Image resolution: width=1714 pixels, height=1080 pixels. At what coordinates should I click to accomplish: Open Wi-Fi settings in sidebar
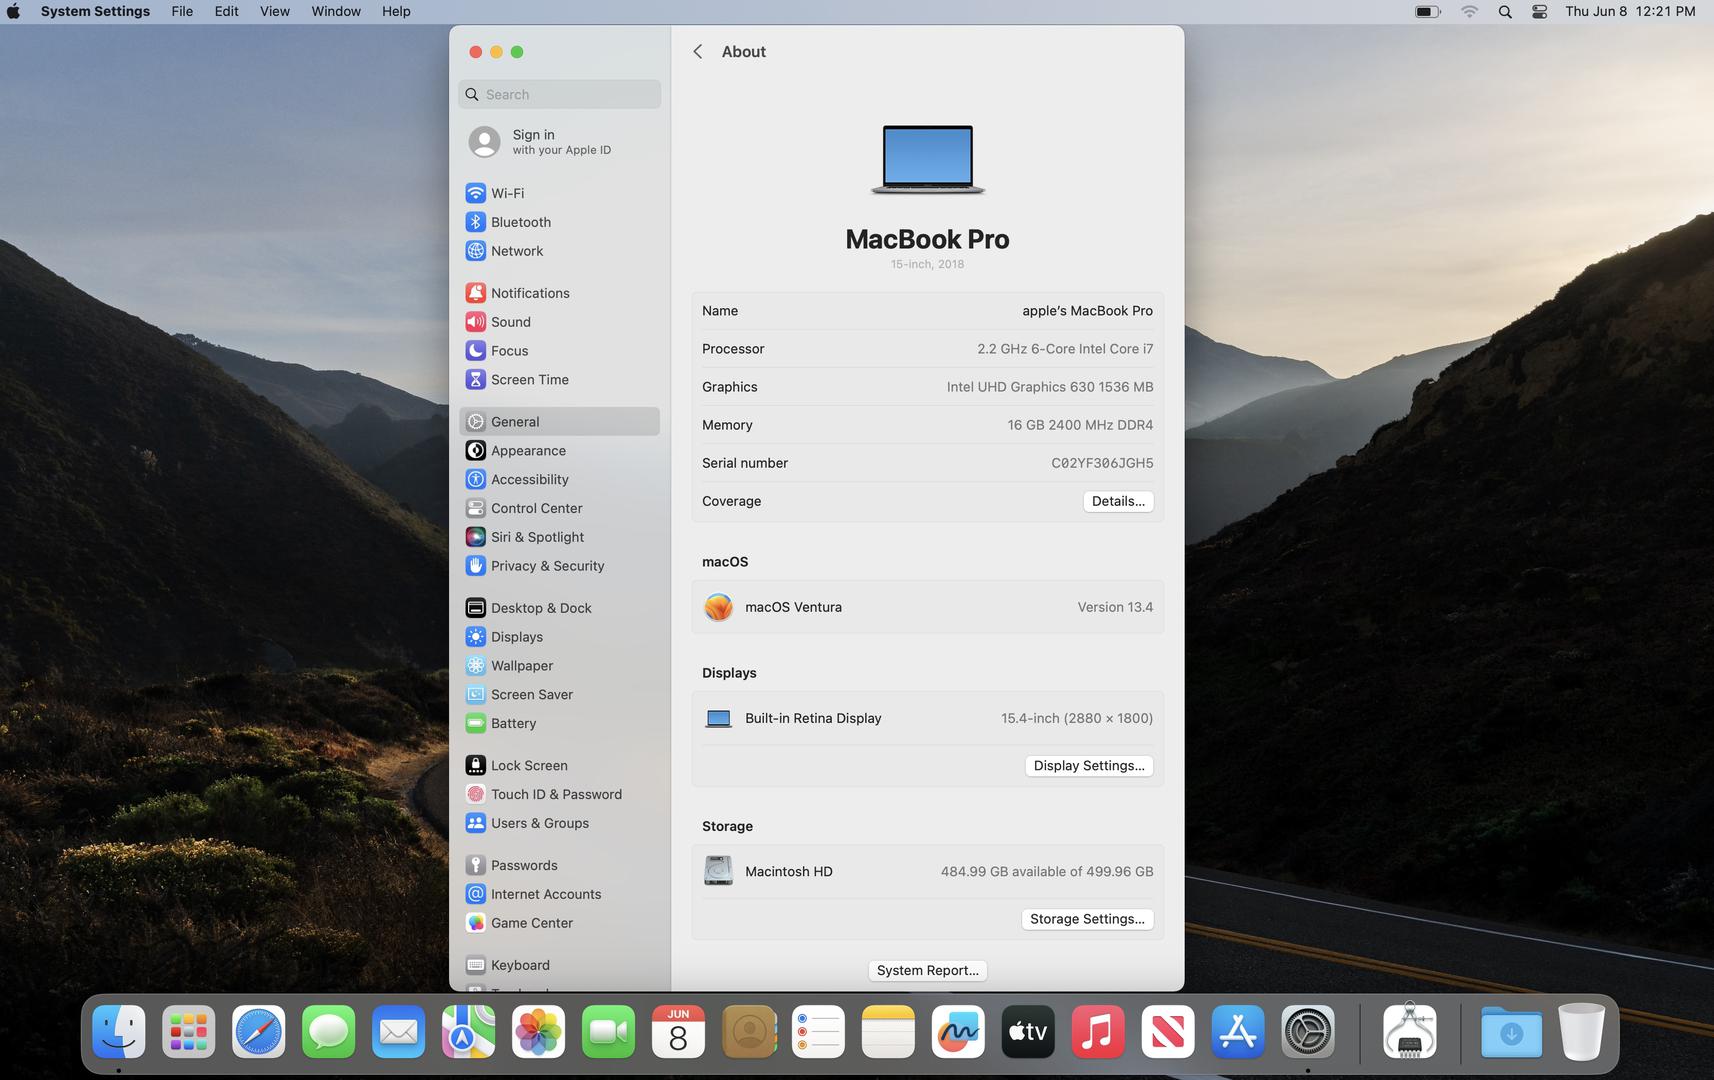559,193
